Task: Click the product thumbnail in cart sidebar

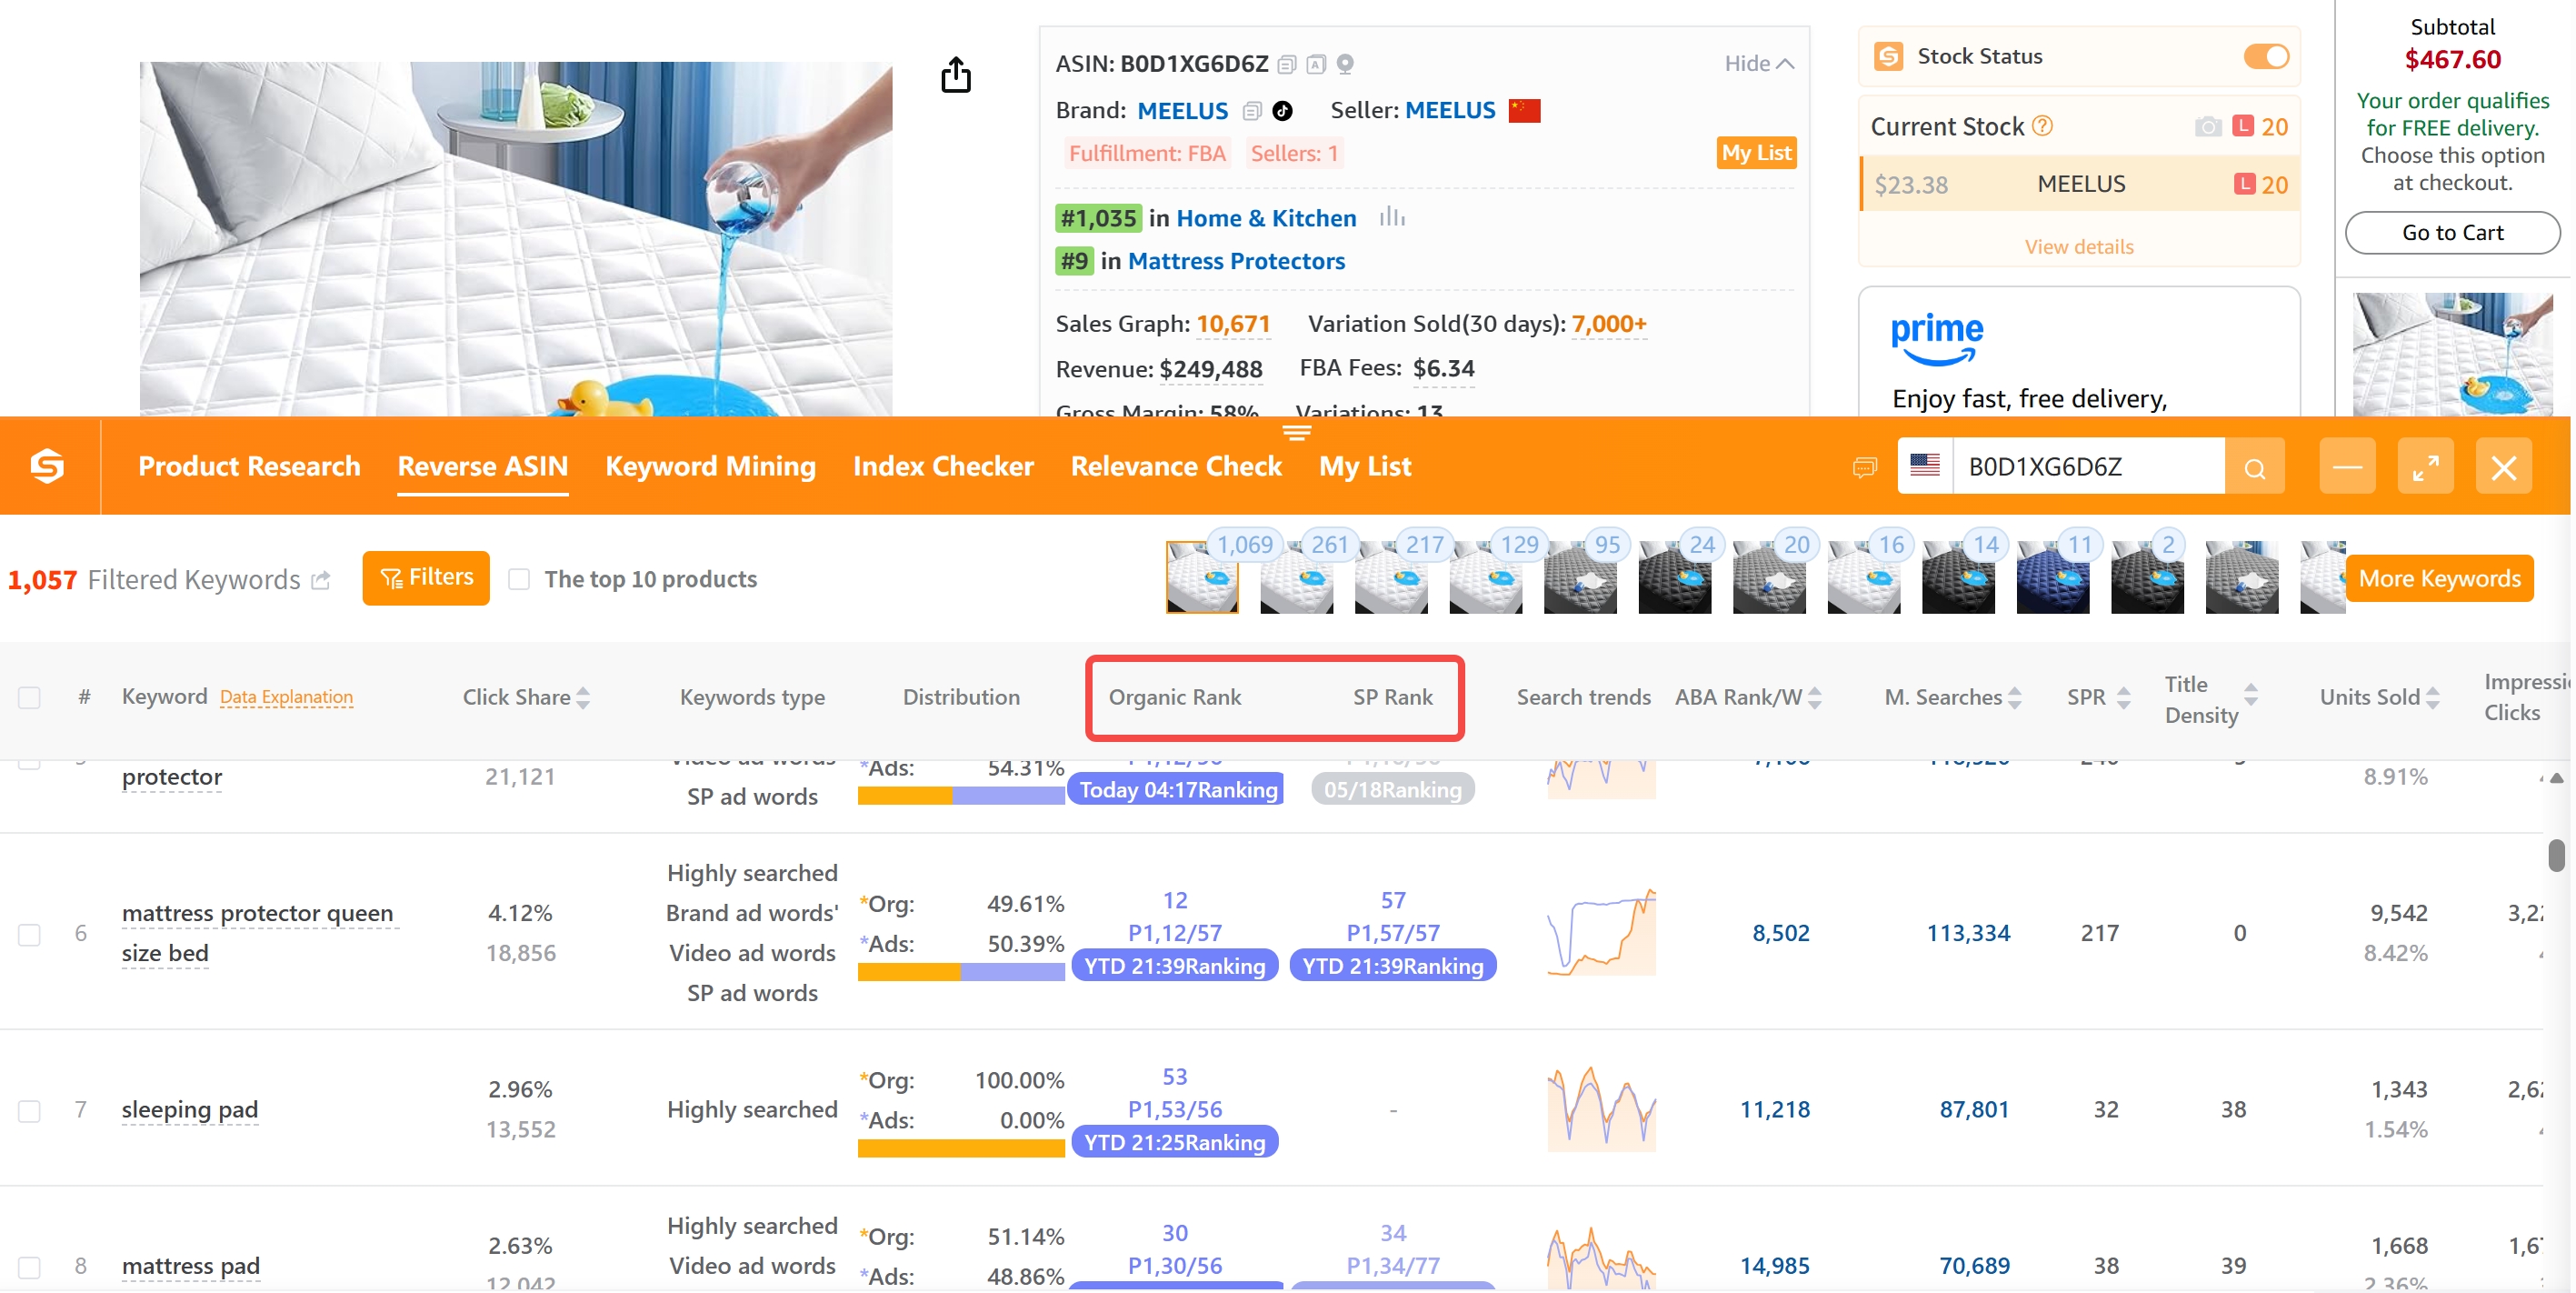Action: (x=2453, y=354)
